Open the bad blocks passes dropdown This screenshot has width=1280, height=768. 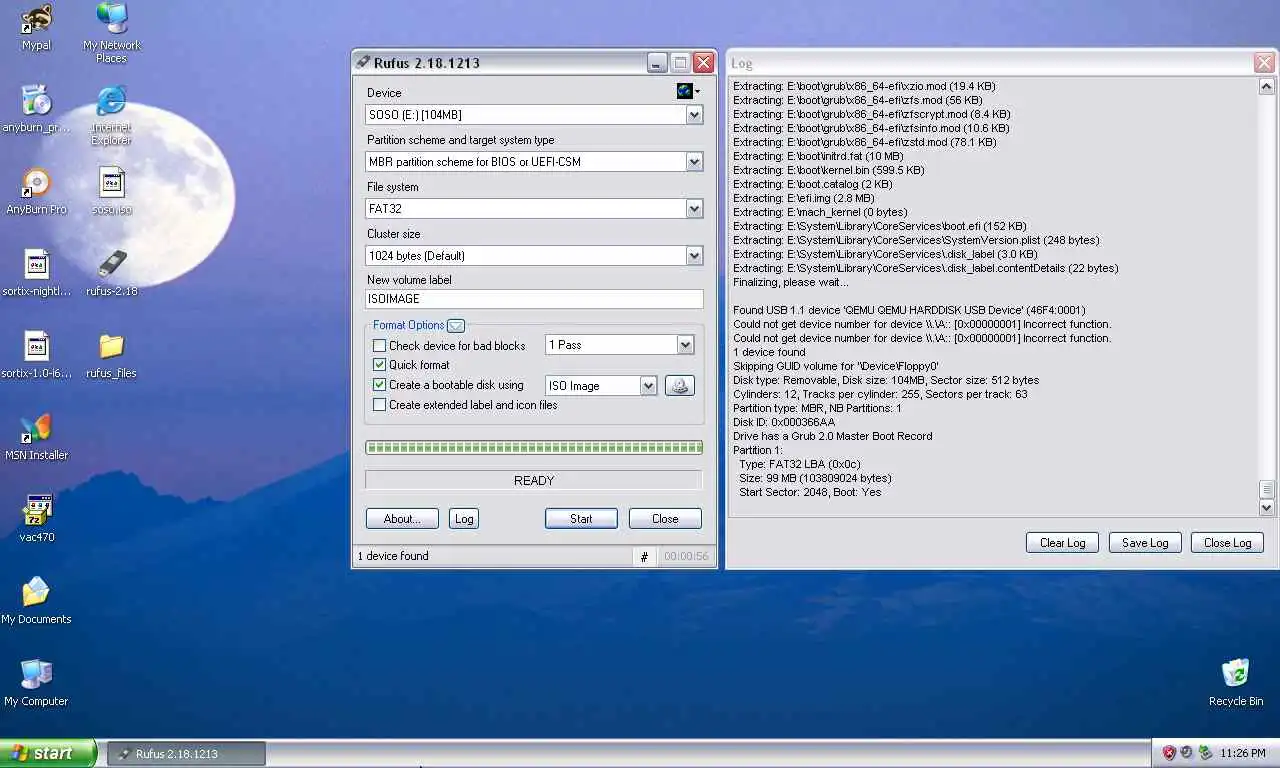(685, 345)
